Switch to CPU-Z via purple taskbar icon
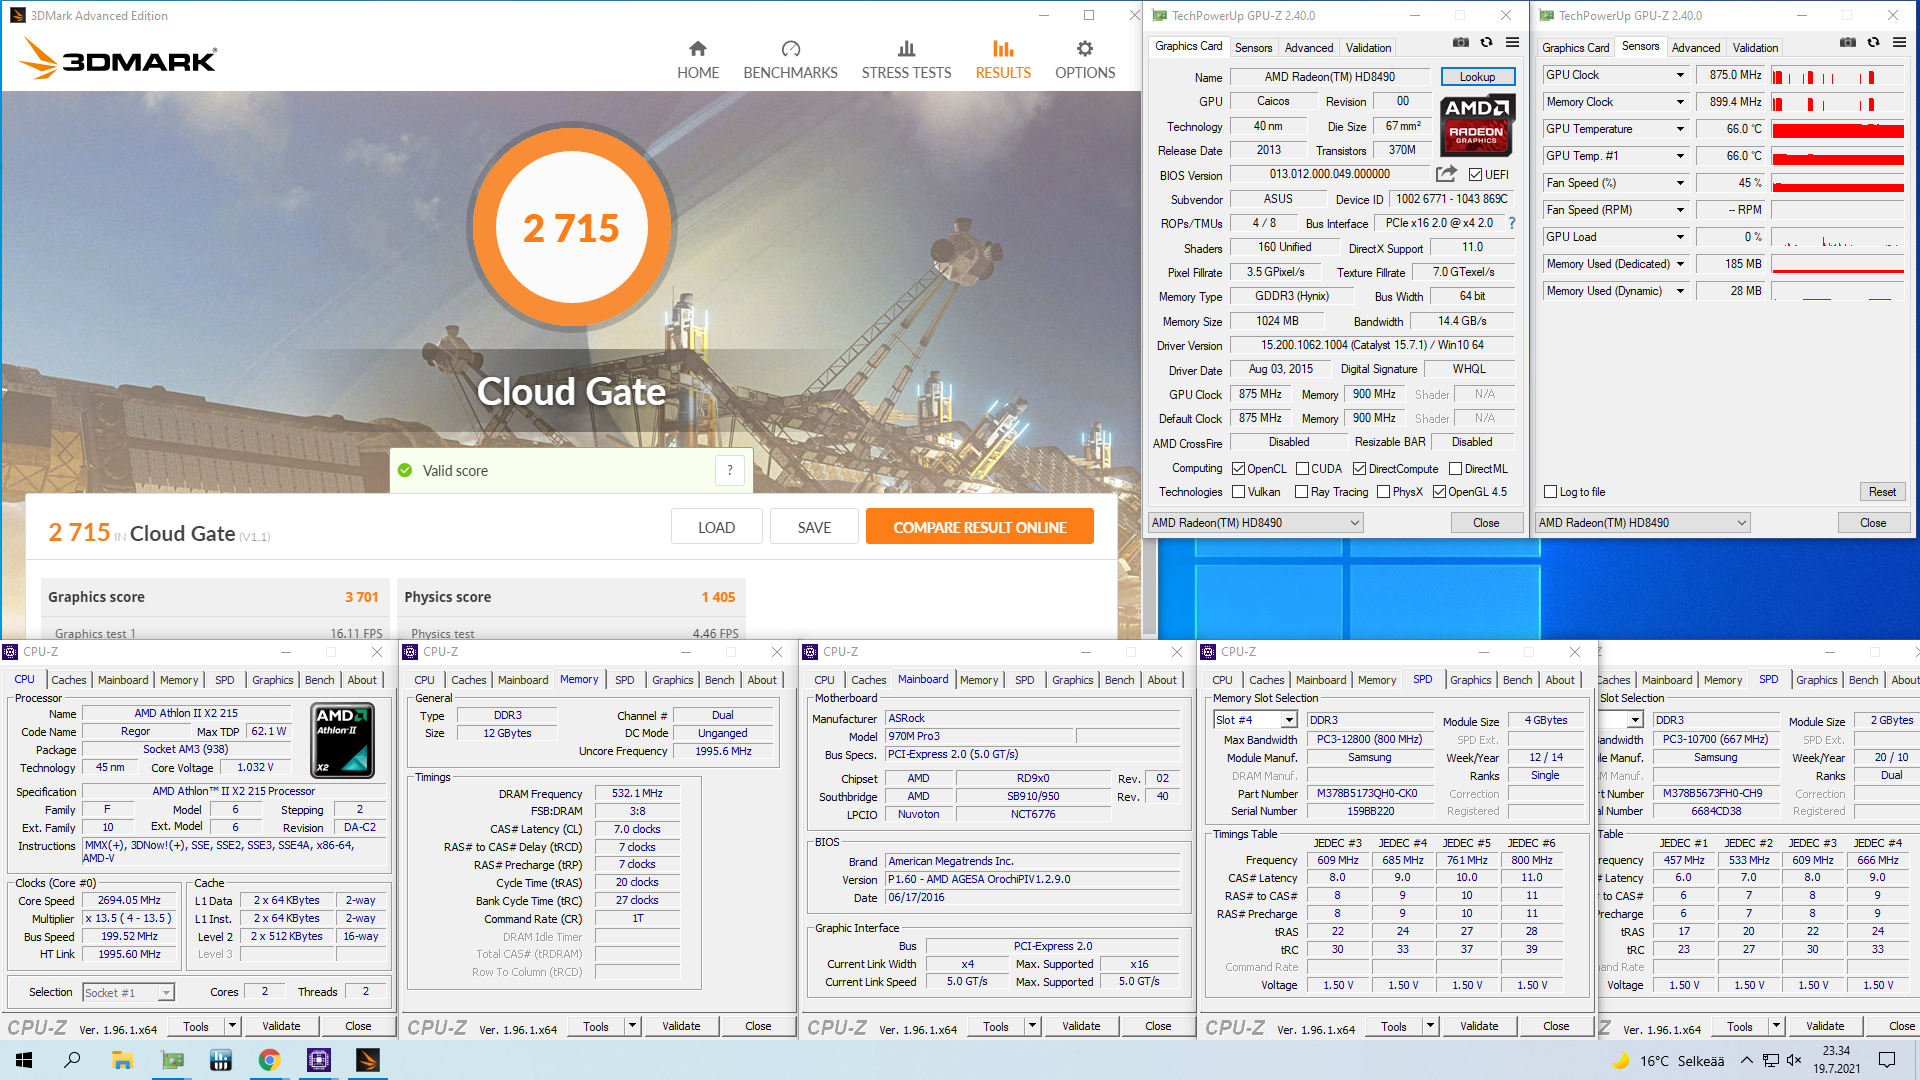Viewport: 1920px width, 1080px height. [x=319, y=1060]
